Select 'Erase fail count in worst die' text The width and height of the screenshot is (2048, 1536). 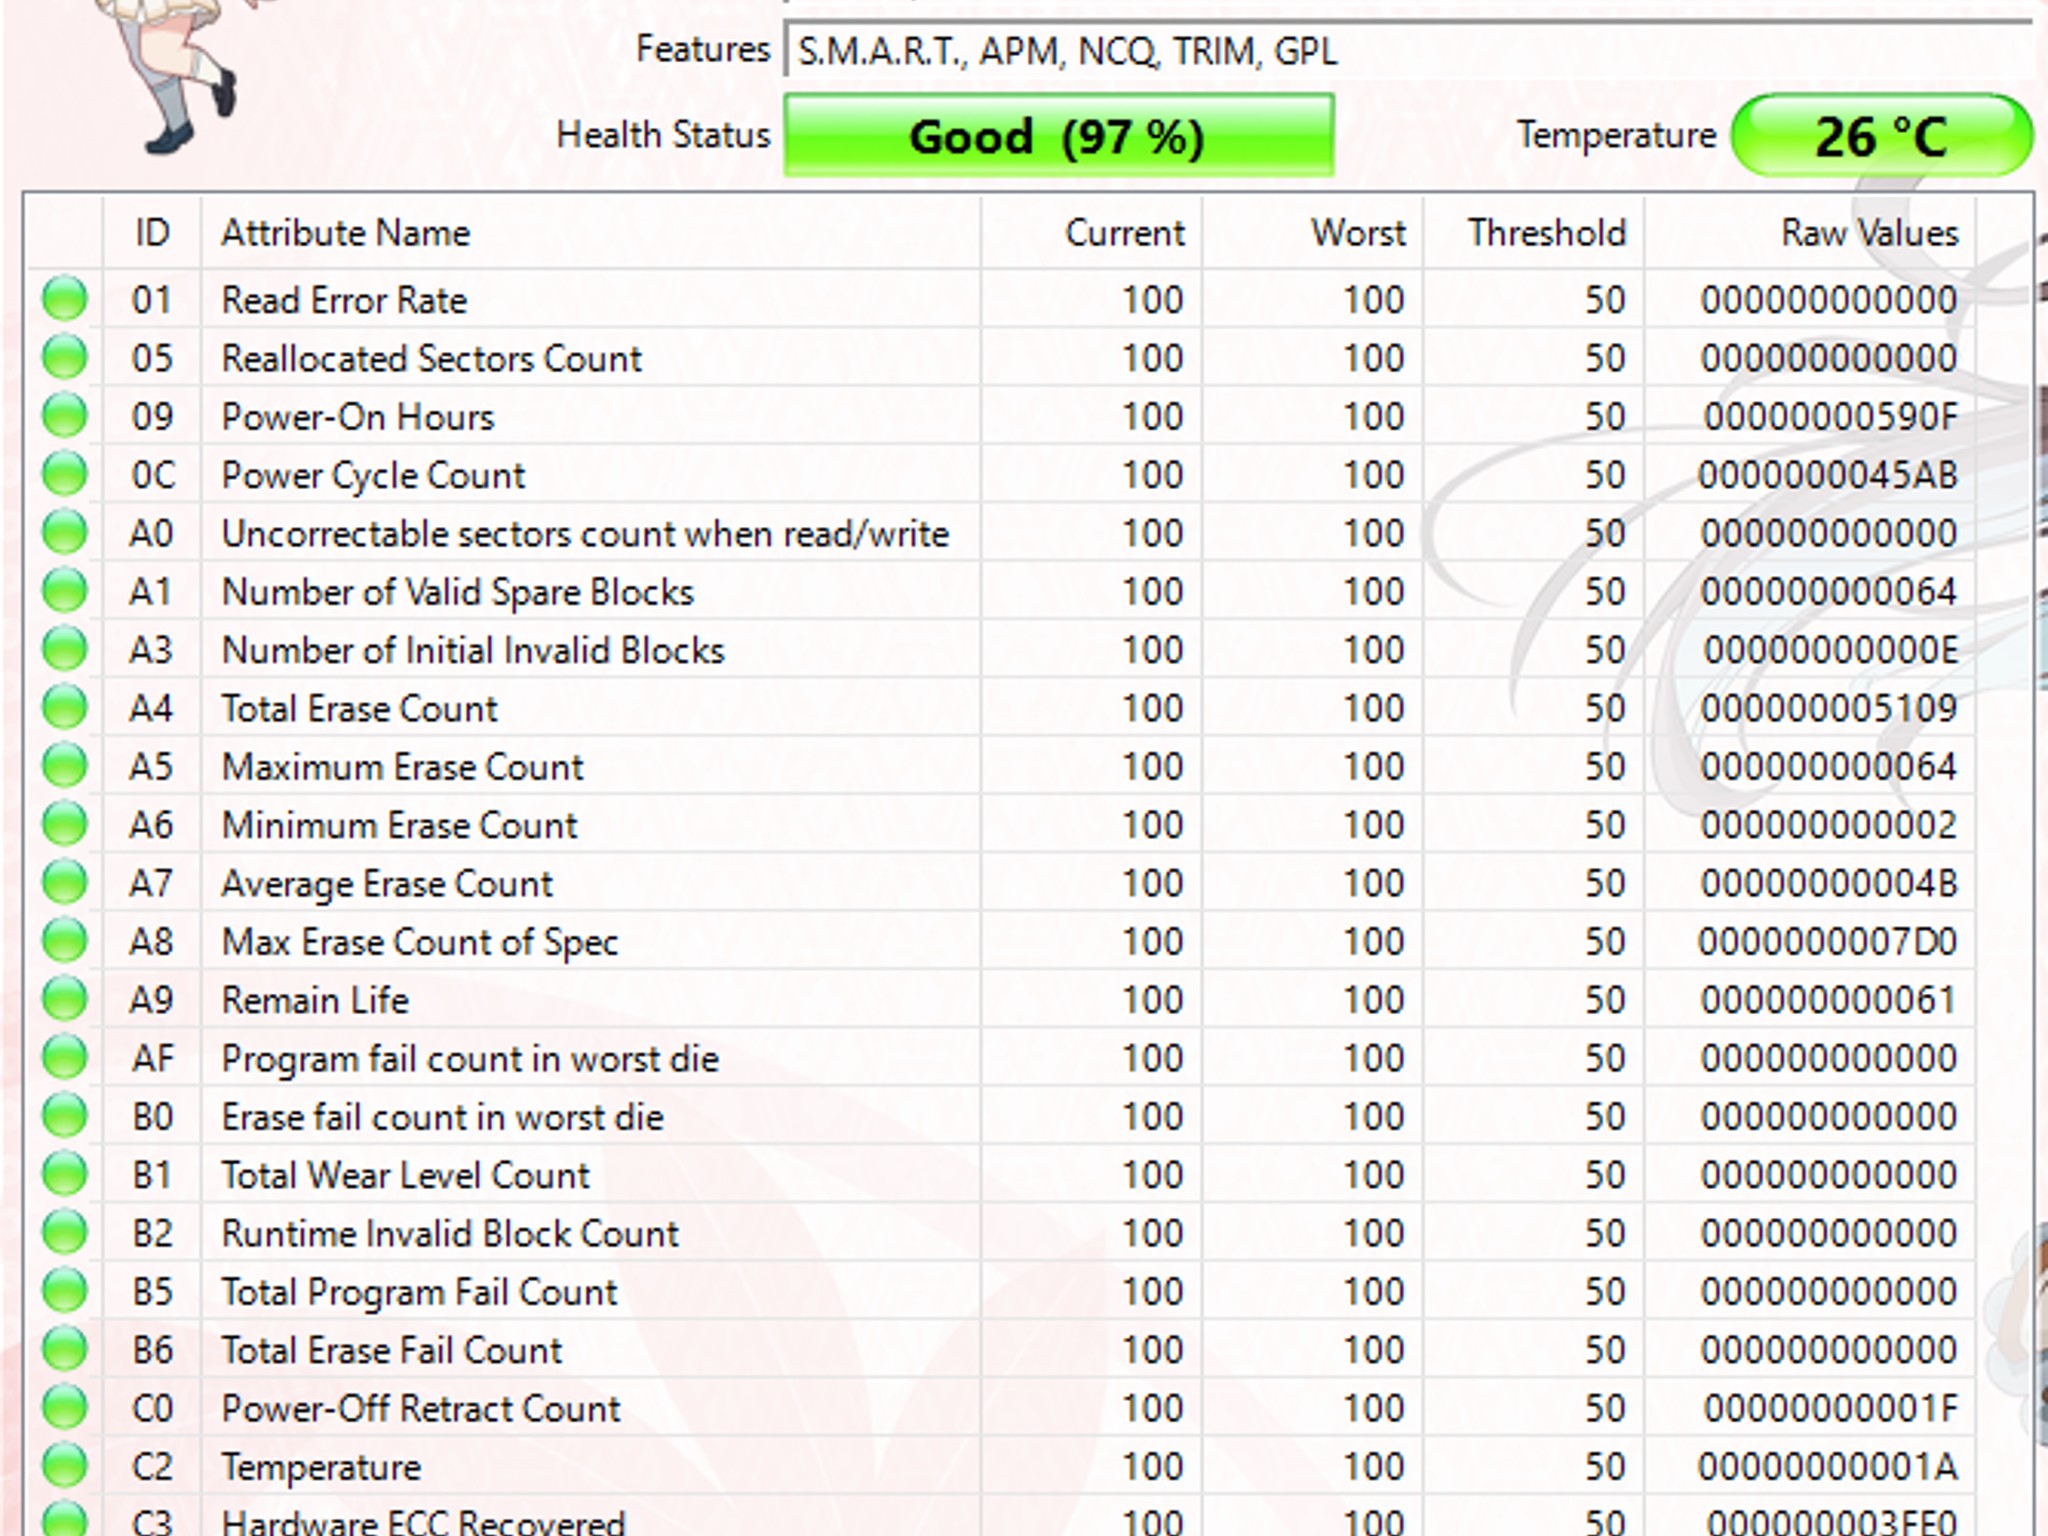[x=442, y=1117]
